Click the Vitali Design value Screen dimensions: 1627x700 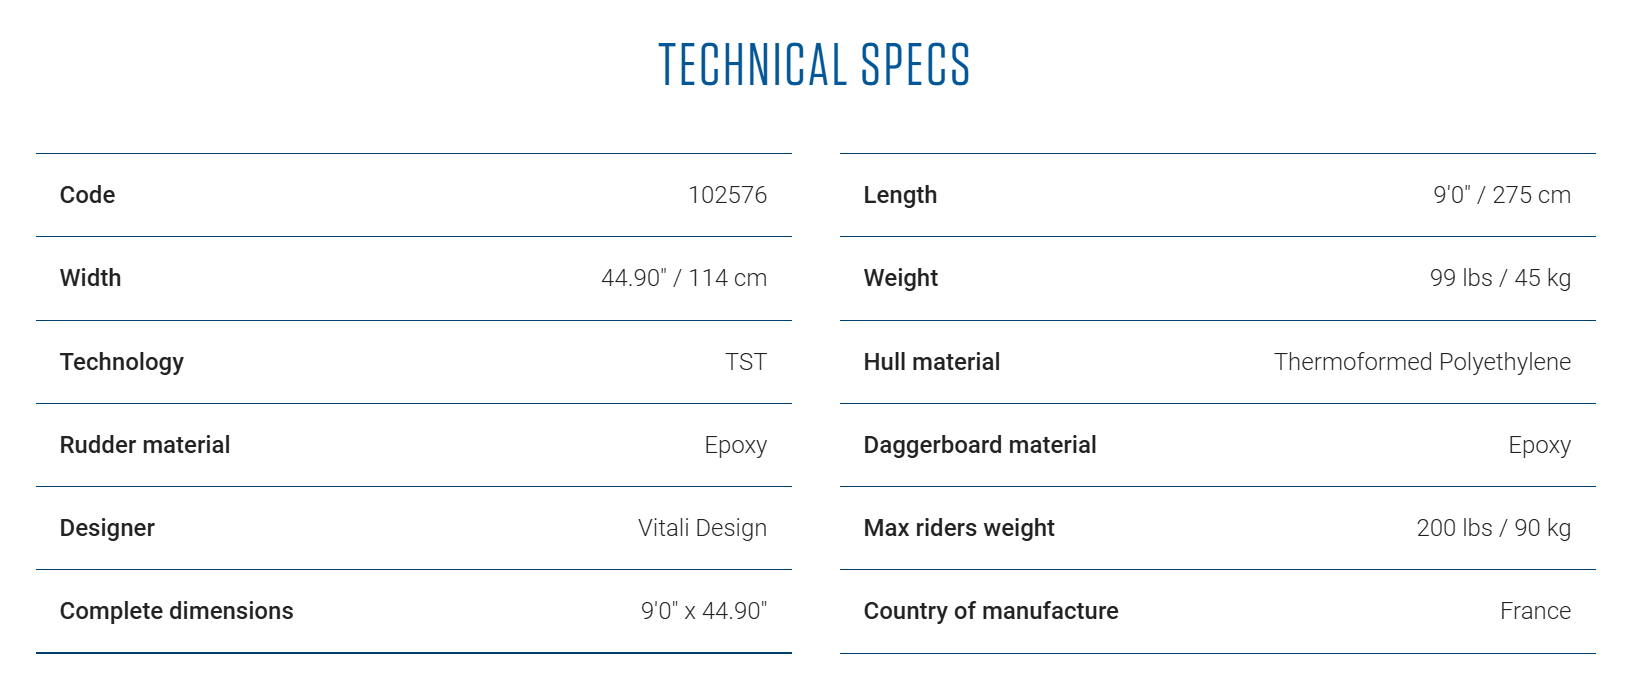coord(702,528)
